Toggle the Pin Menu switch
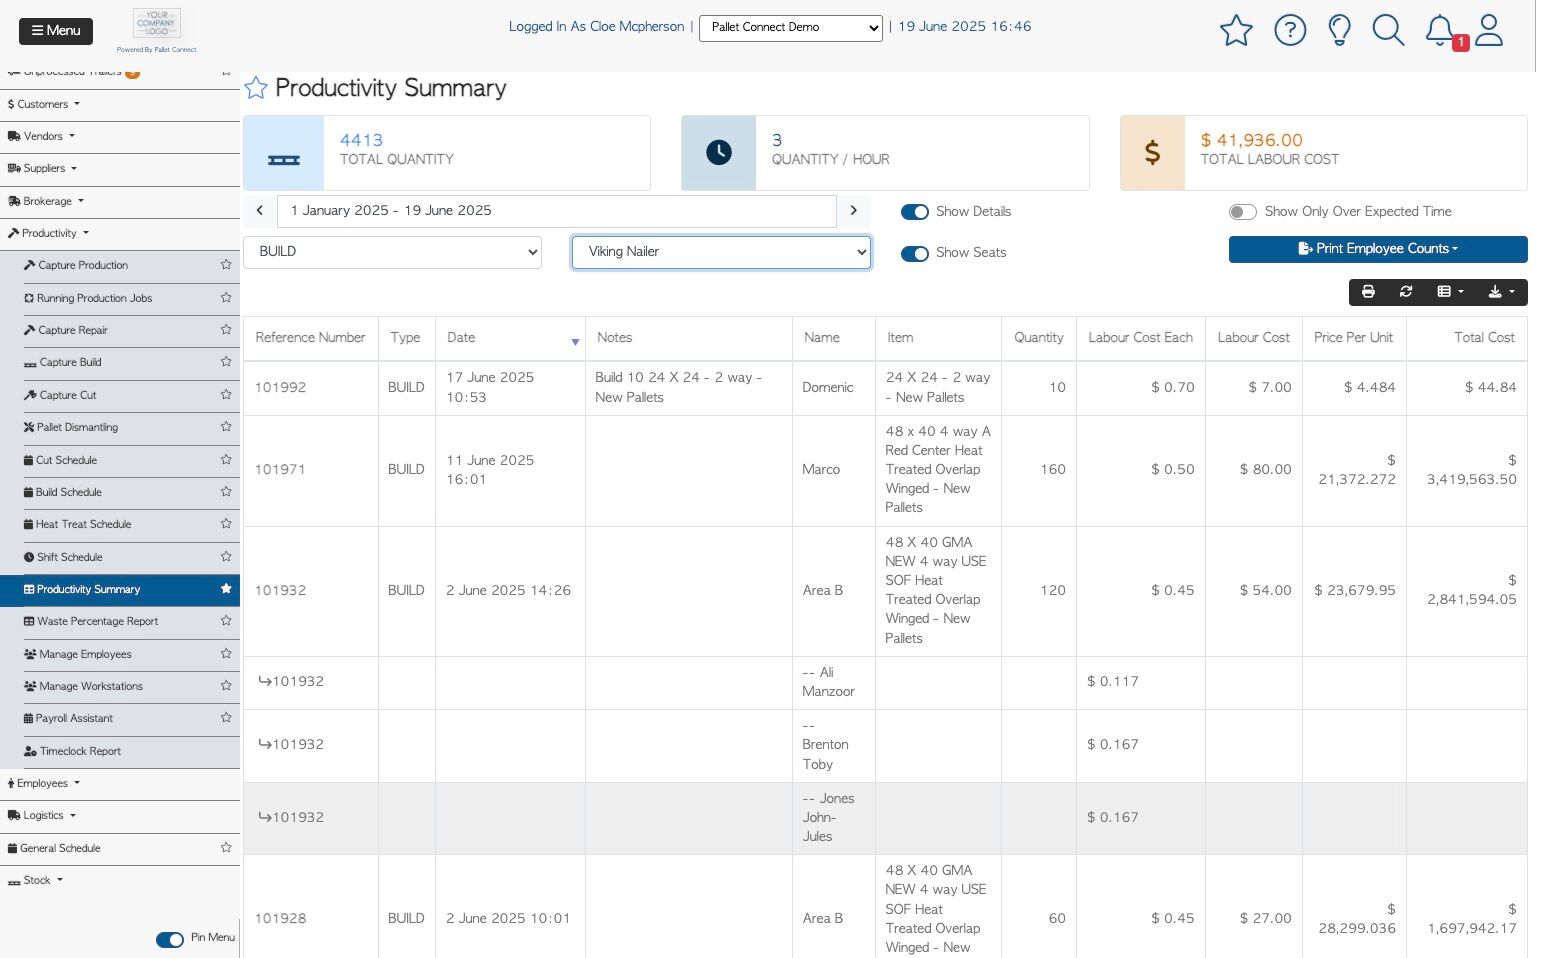 (x=170, y=939)
